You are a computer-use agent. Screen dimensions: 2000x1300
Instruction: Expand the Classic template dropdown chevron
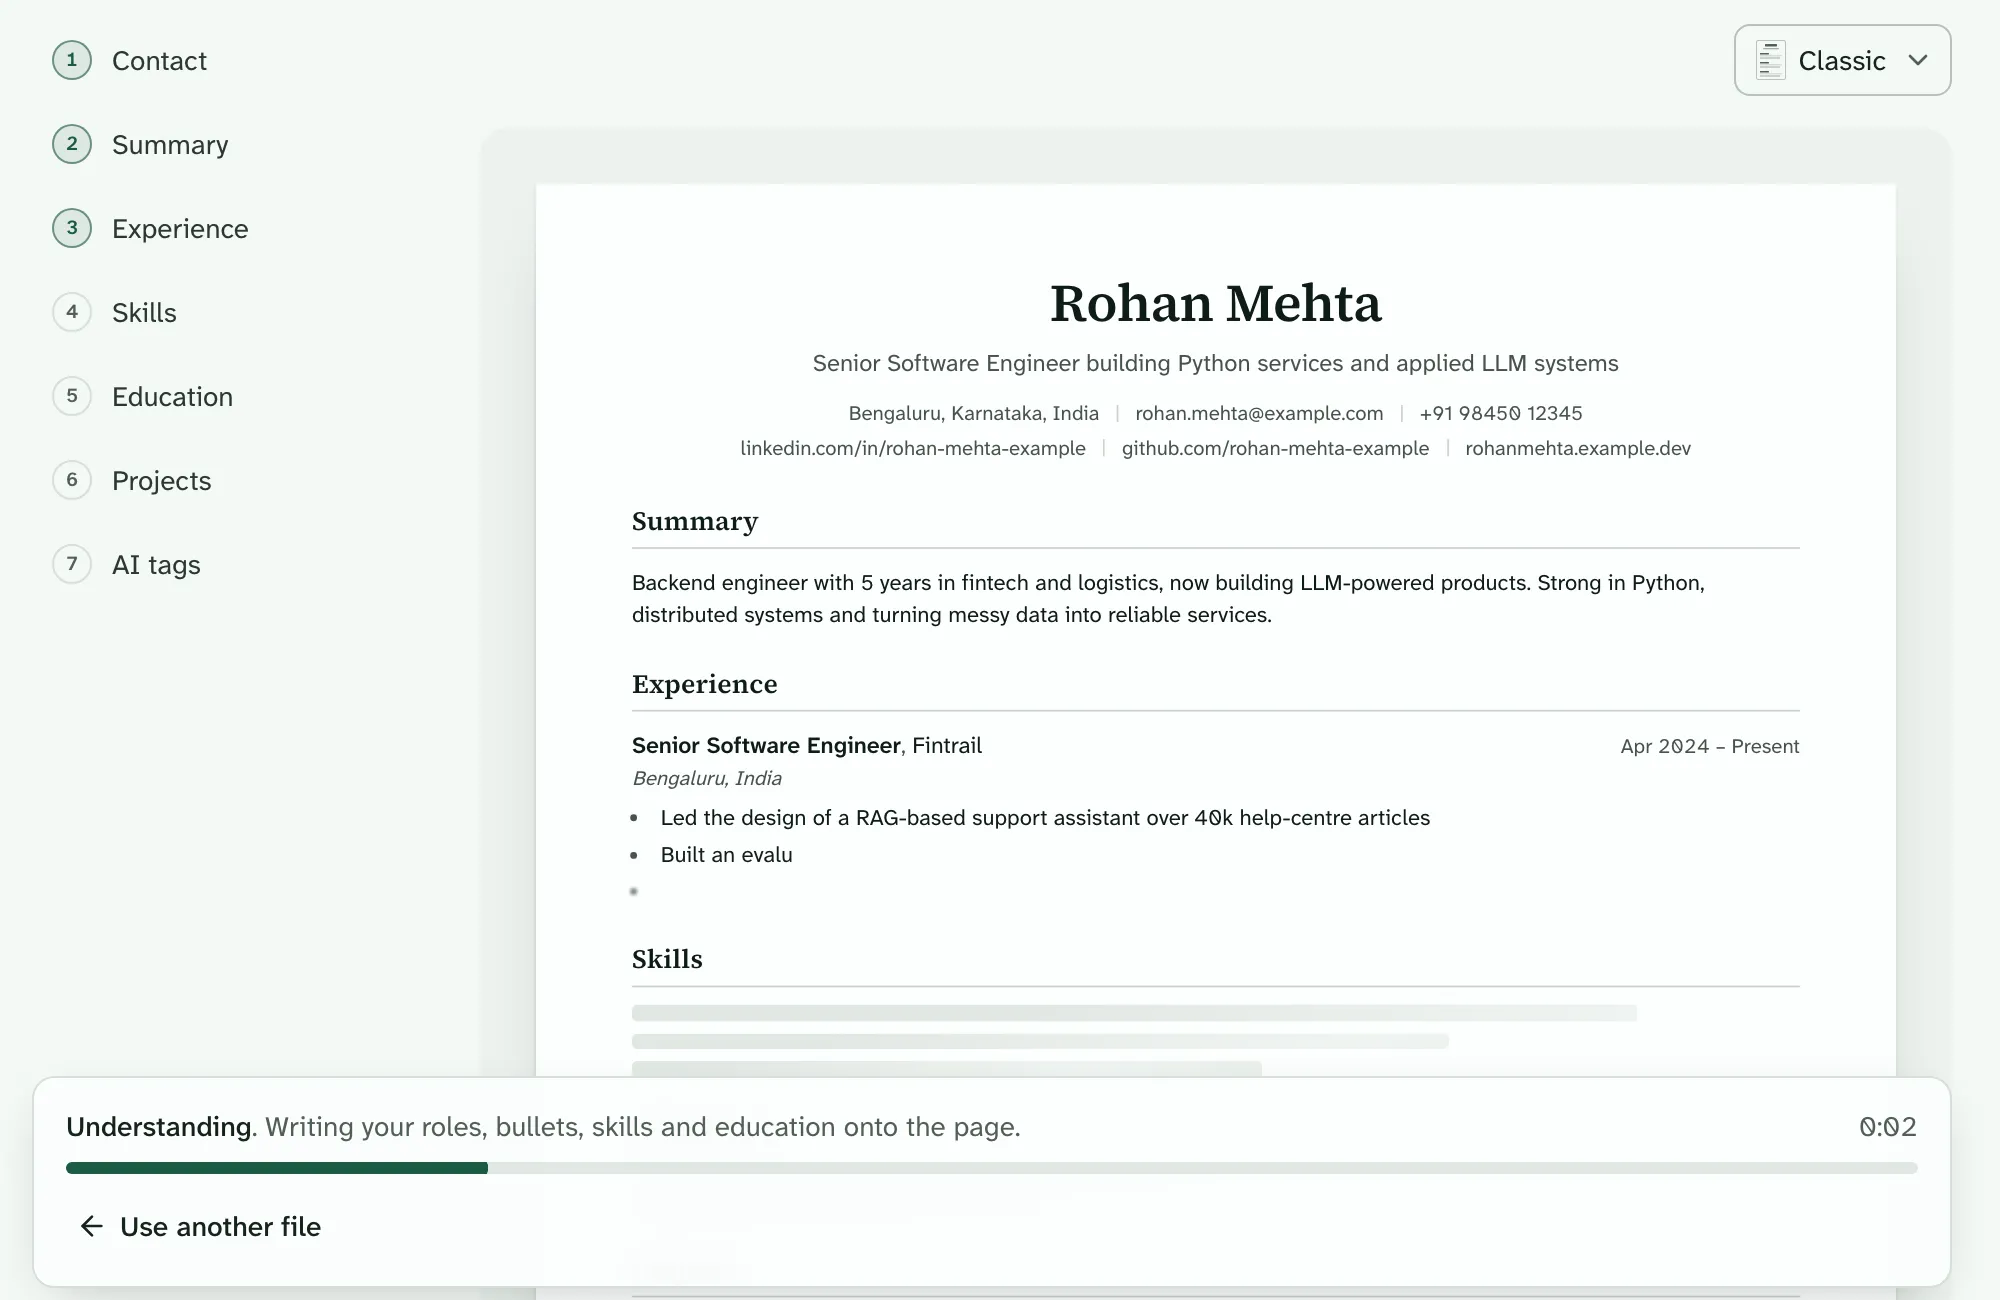tap(1917, 60)
